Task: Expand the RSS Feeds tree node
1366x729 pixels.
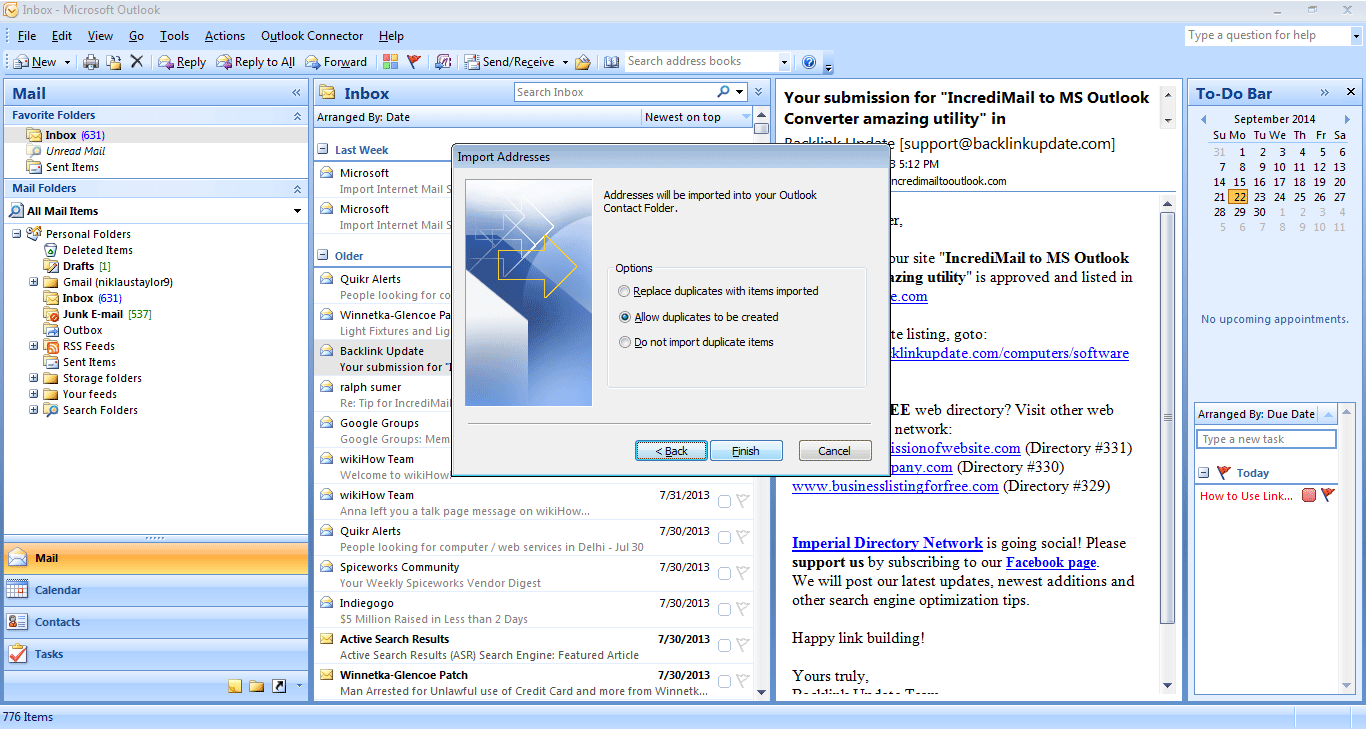Action: (33, 346)
